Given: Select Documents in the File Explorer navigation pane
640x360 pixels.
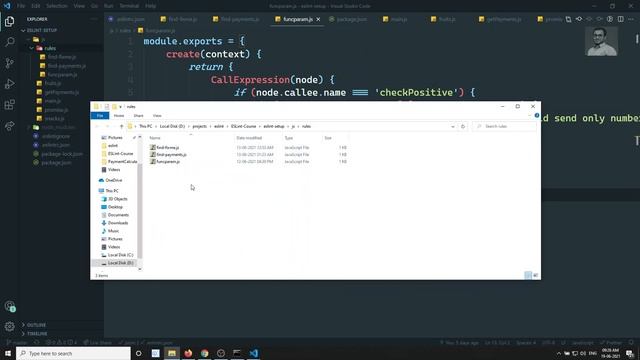Looking at the screenshot, I should click(115, 215).
